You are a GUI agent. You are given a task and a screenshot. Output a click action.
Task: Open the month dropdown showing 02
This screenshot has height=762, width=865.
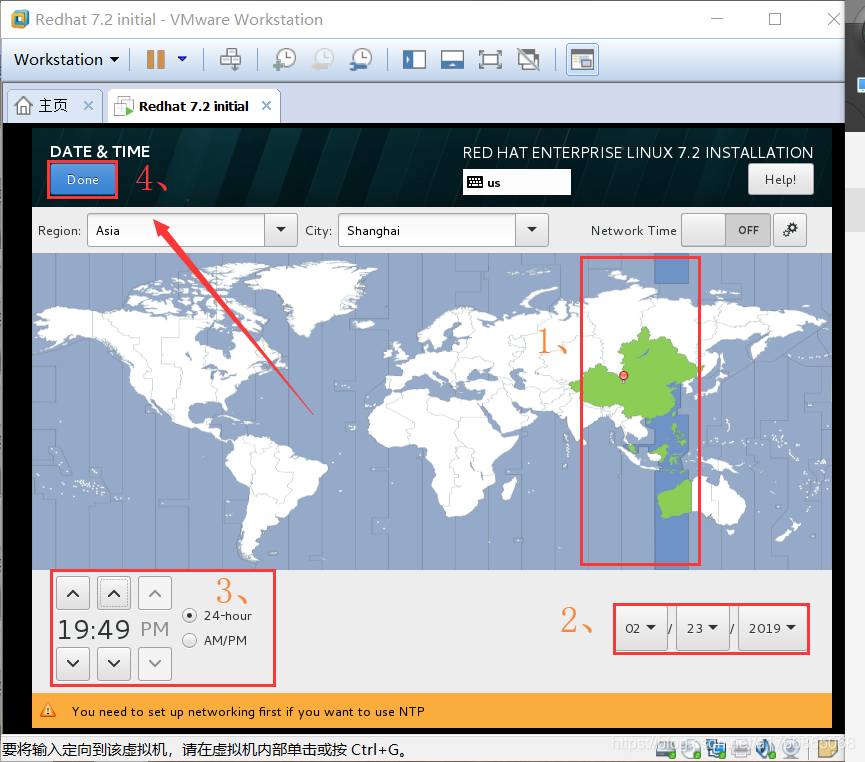click(640, 628)
